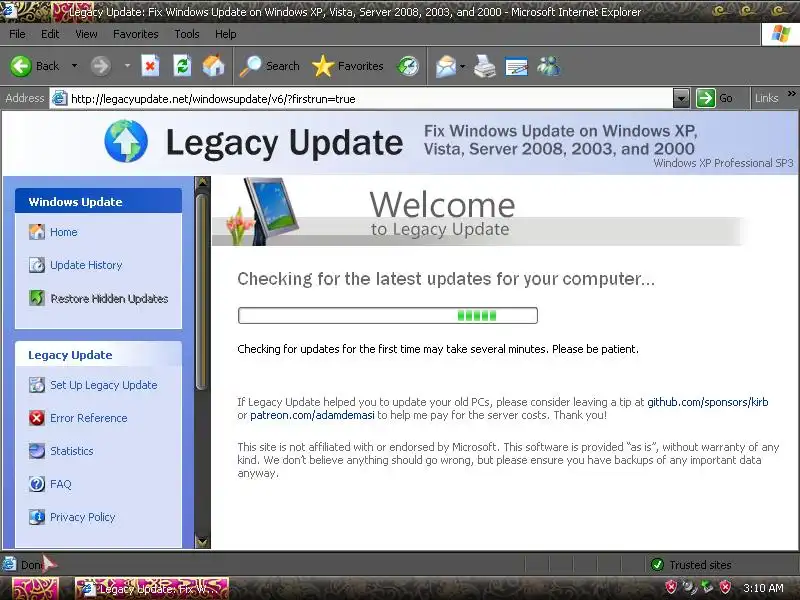The width and height of the screenshot is (800, 600).
Task: Open Set Up Legacy Update link
Action: (x=104, y=385)
